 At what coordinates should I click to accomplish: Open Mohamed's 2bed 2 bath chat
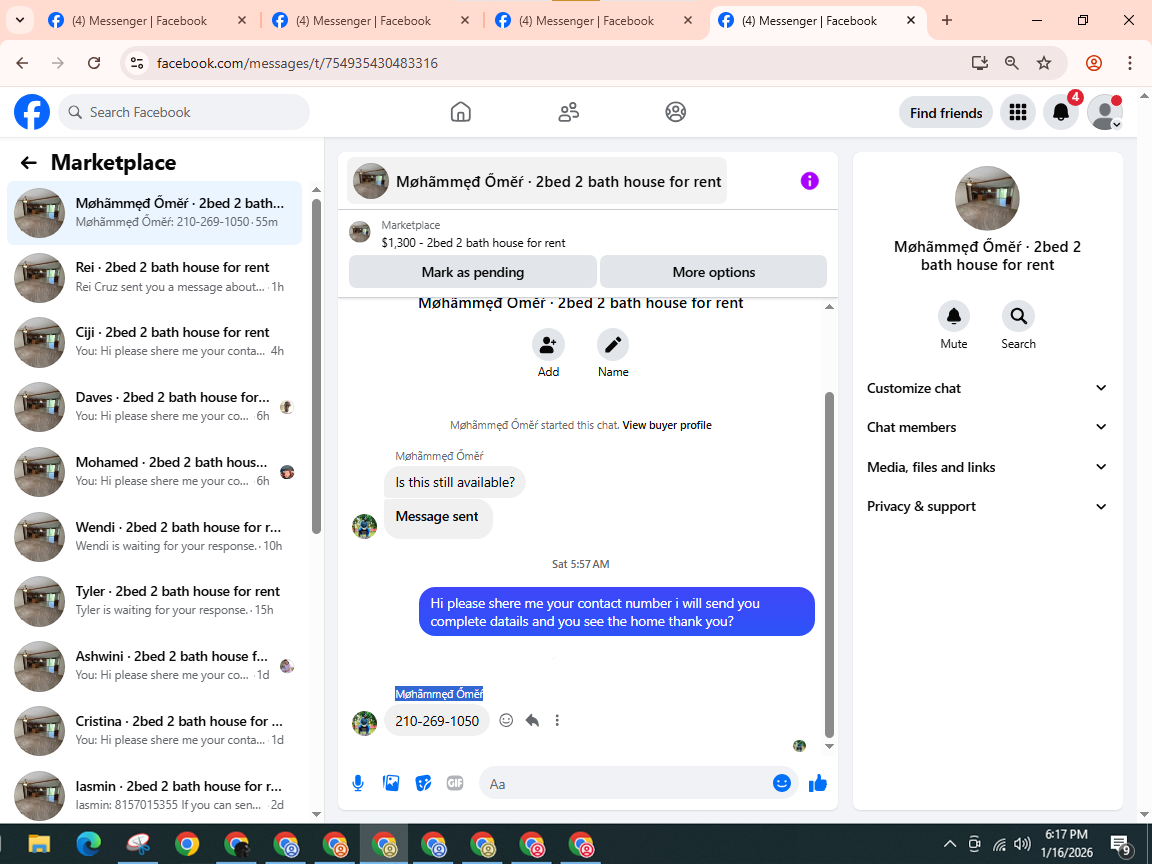coord(154,472)
